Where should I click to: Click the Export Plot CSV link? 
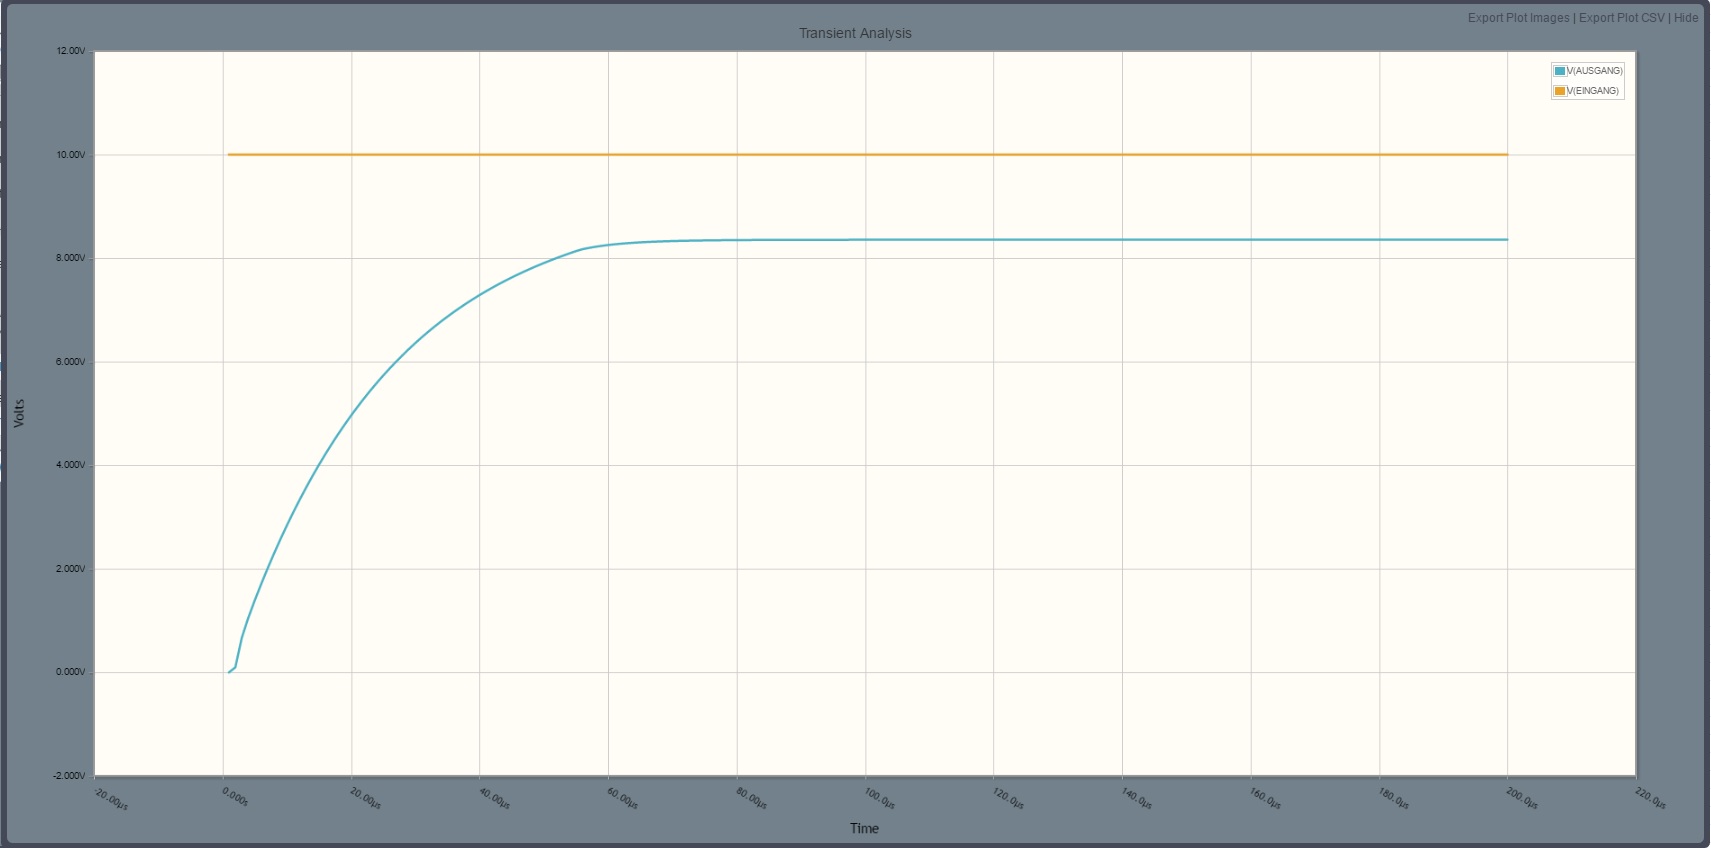[1622, 18]
